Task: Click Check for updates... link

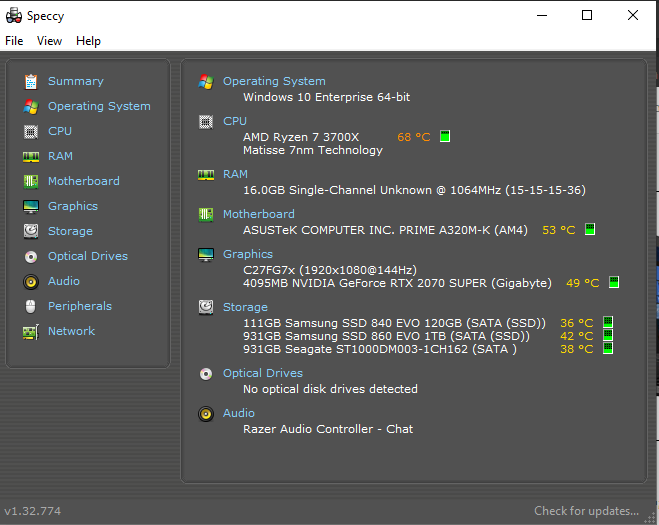Action: click(x=586, y=511)
